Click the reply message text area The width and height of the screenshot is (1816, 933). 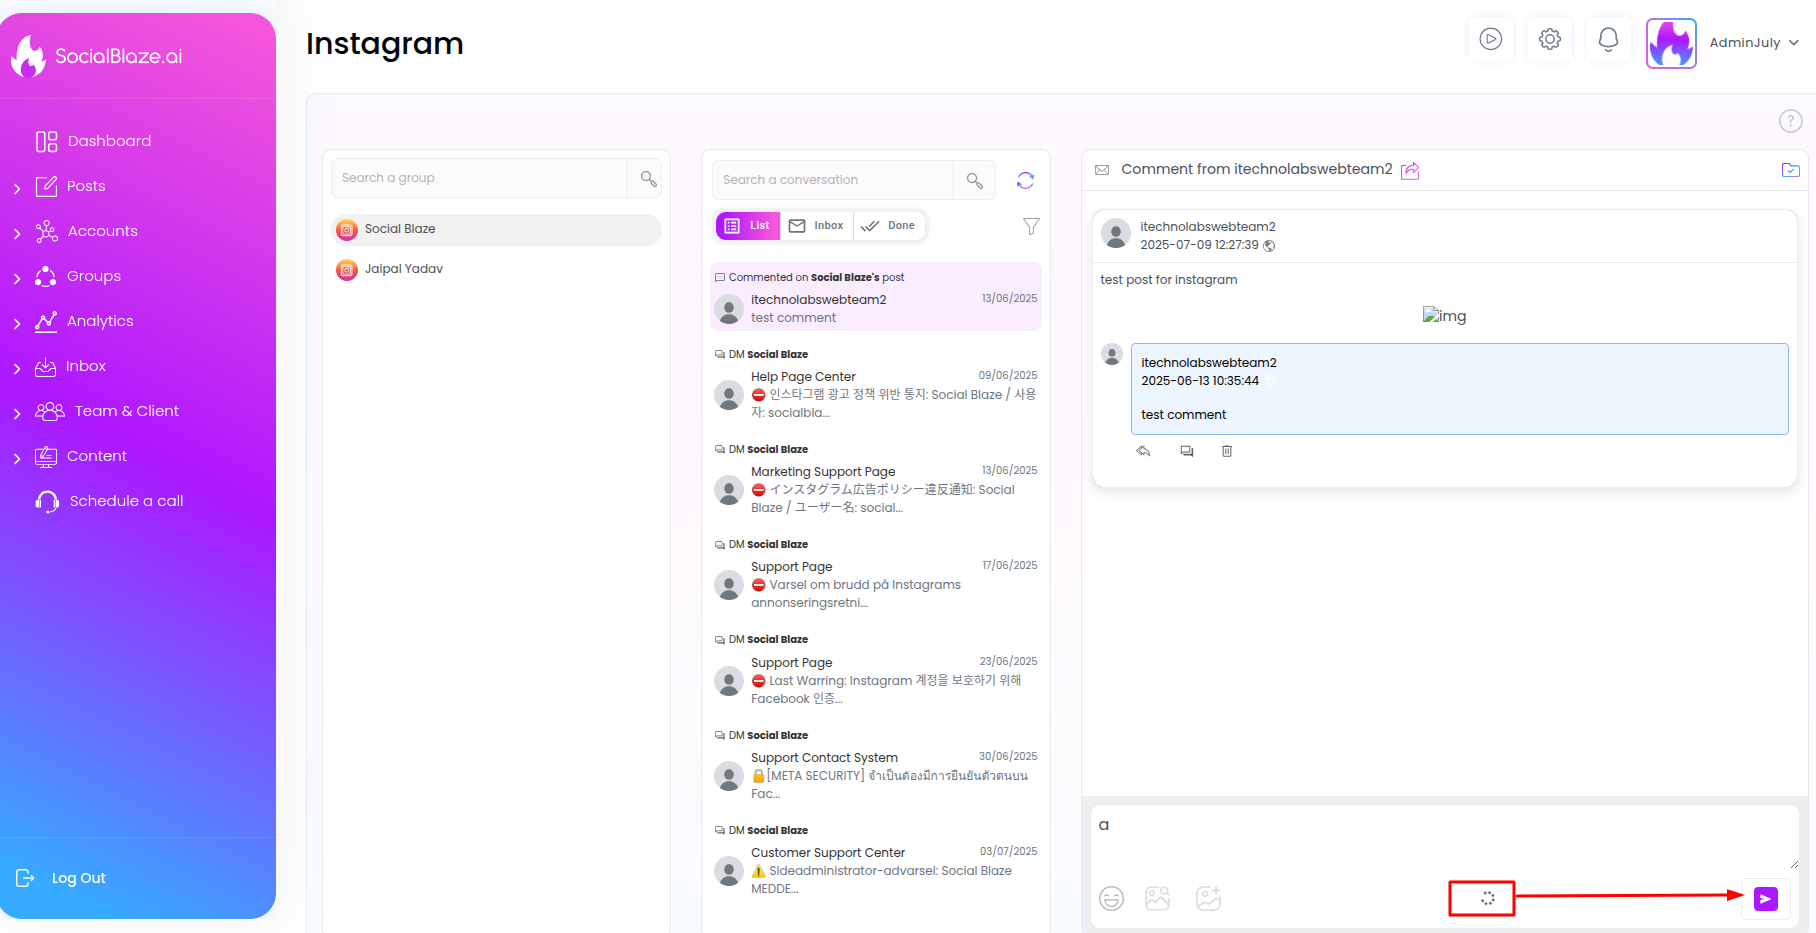click(x=1444, y=838)
